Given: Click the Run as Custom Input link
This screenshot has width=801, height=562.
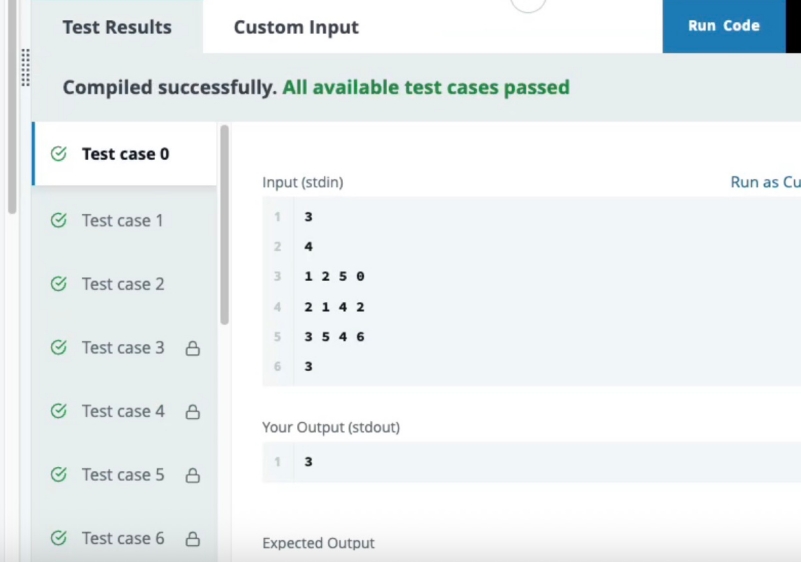Looking at the screenshot, I should coord(765,182).
